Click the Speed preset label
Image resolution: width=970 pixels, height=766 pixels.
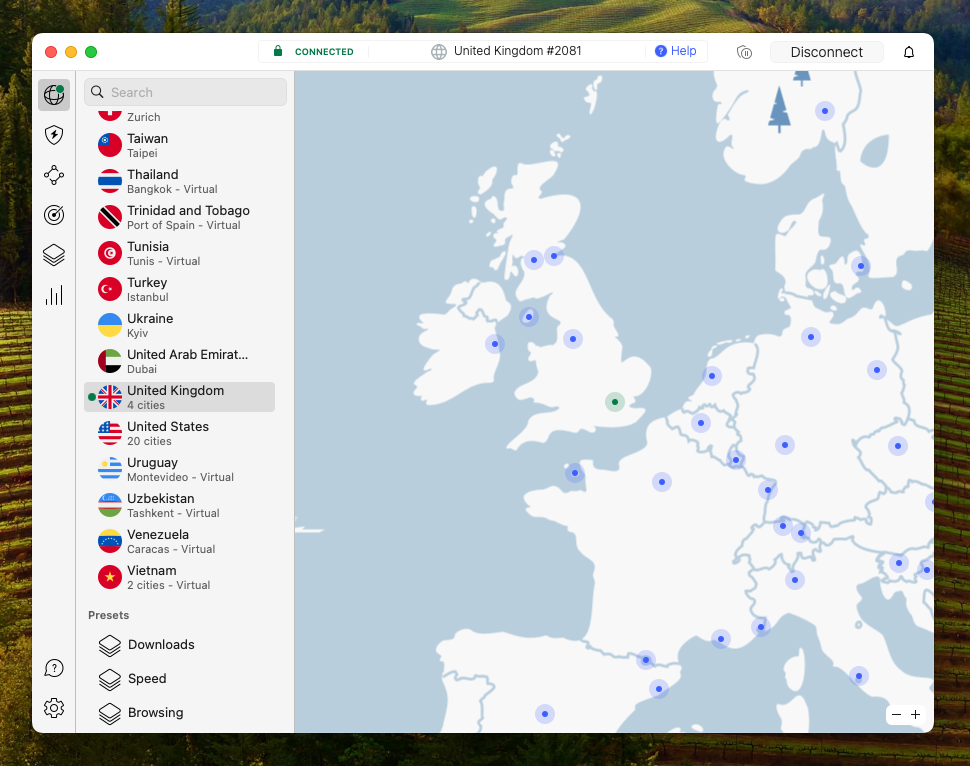click(x=147, y=679)
